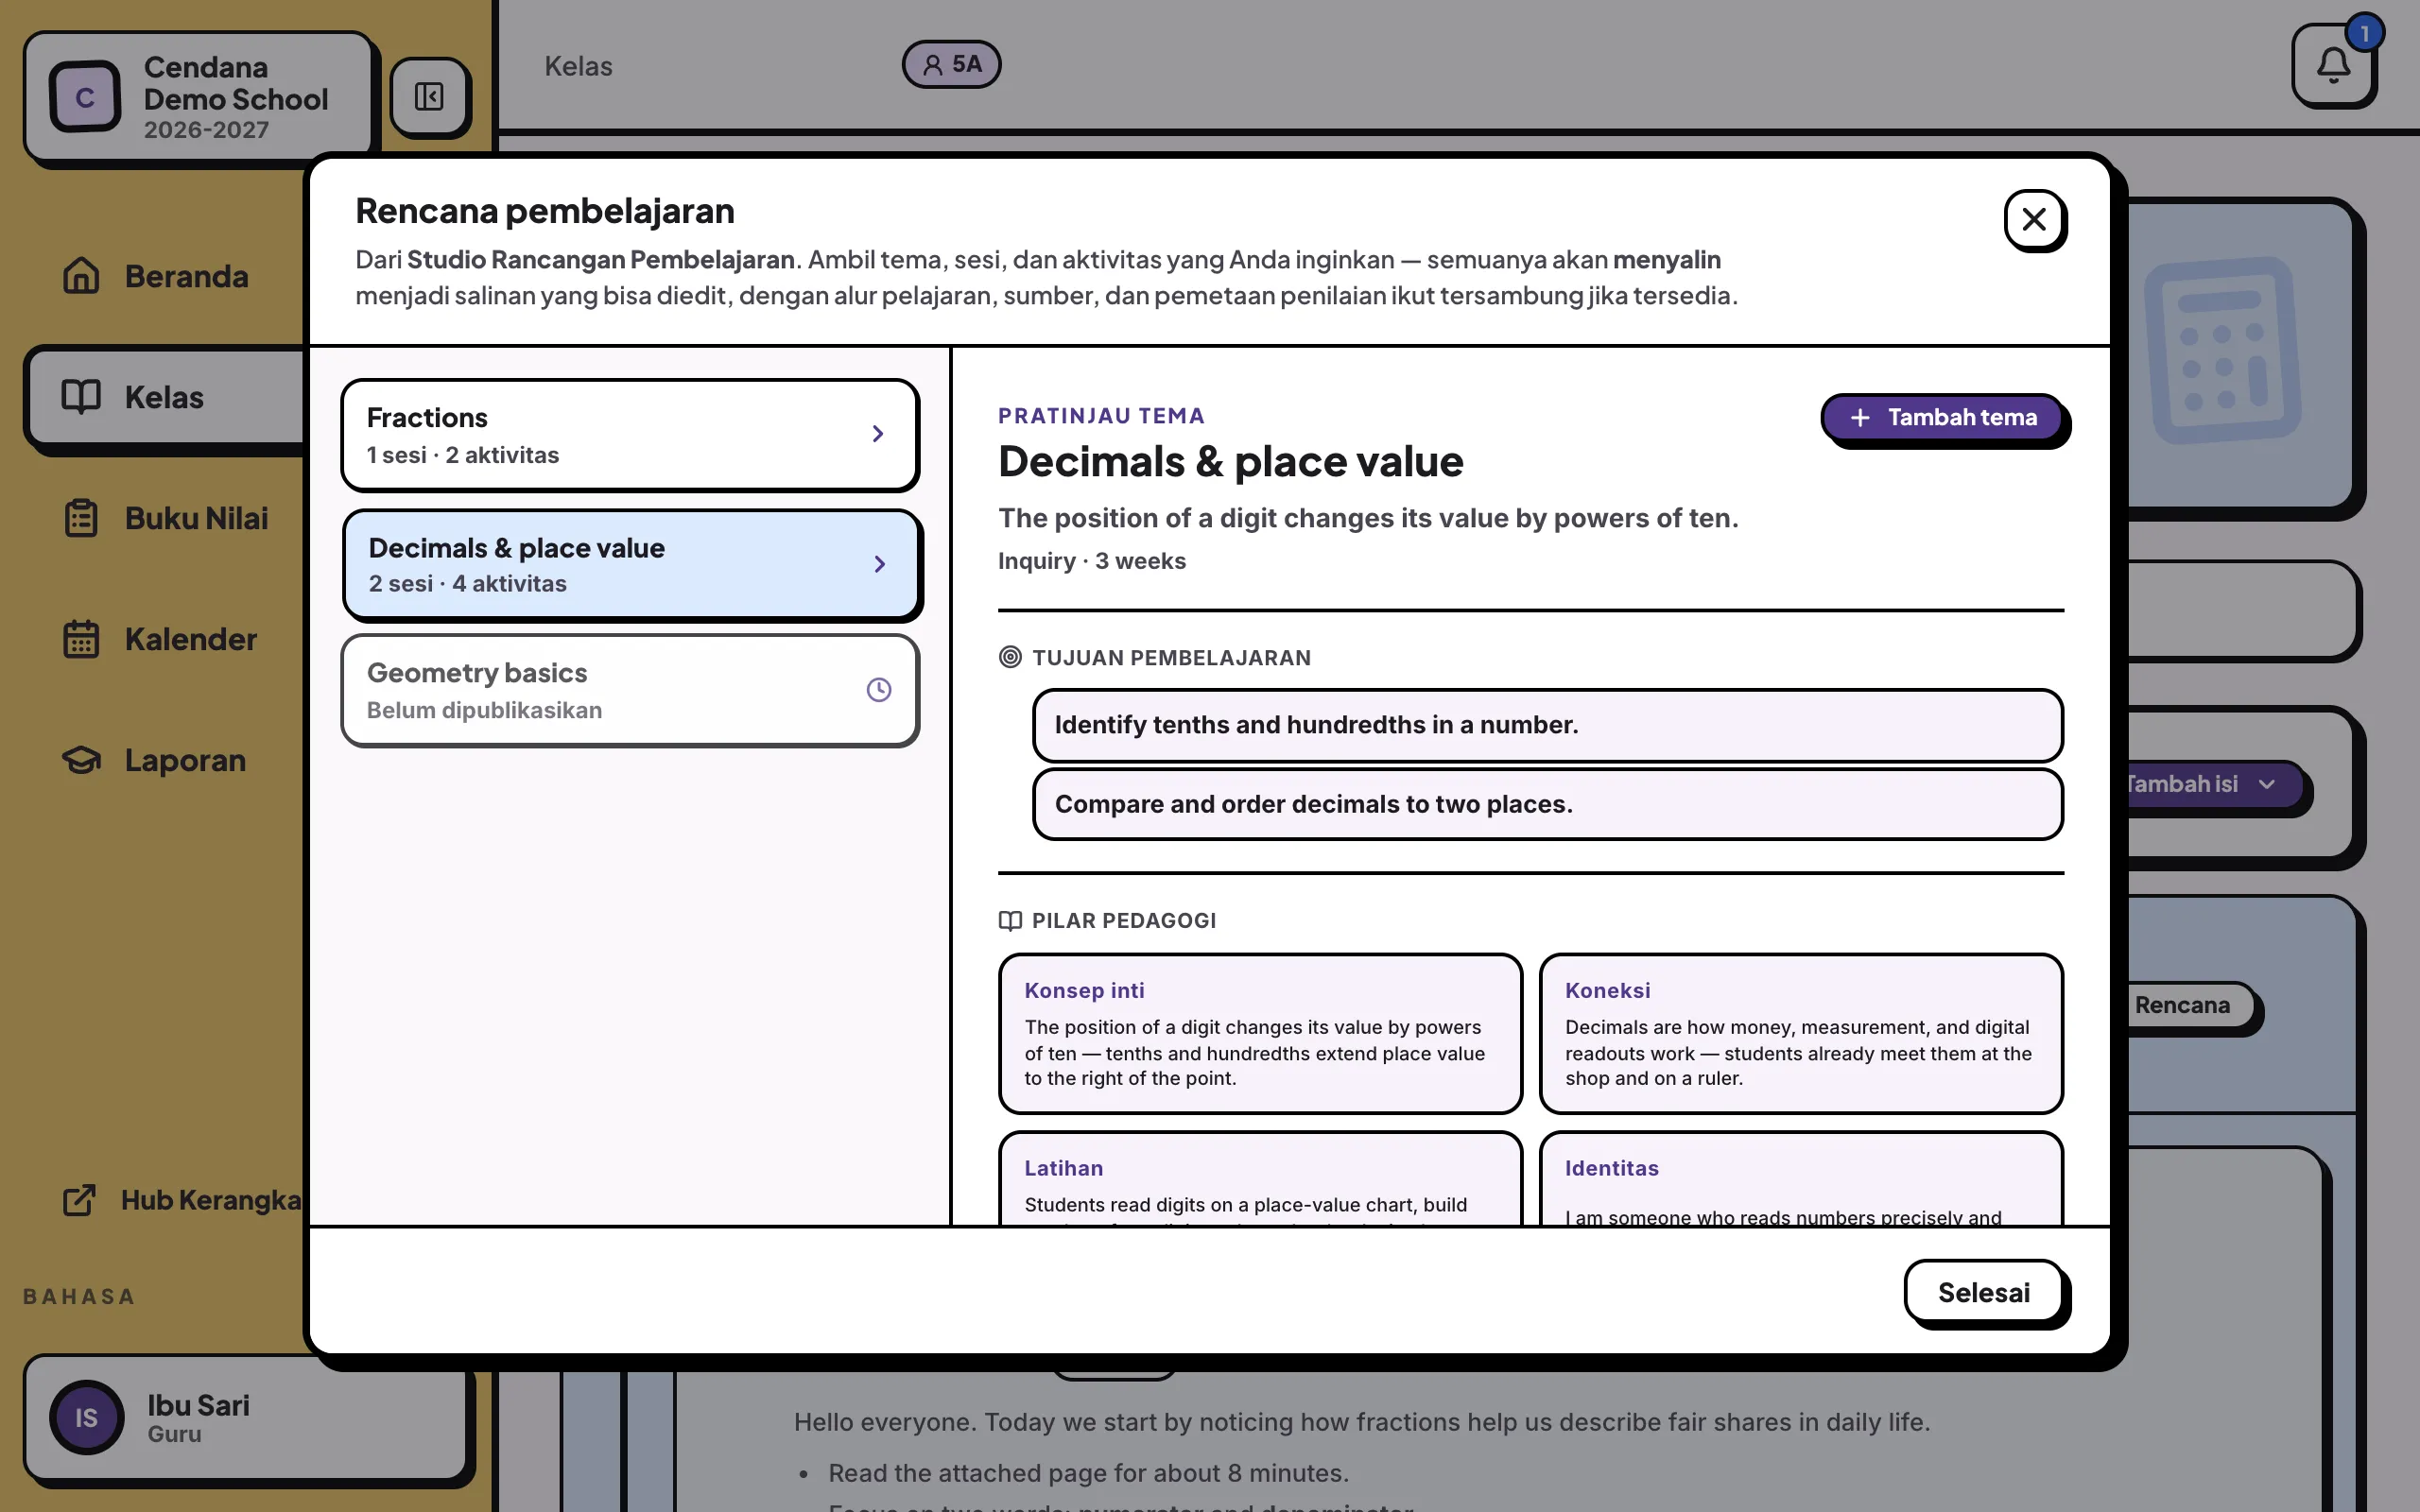Click the 'Inquiry · 3 weeks' text

point(1091,561)
